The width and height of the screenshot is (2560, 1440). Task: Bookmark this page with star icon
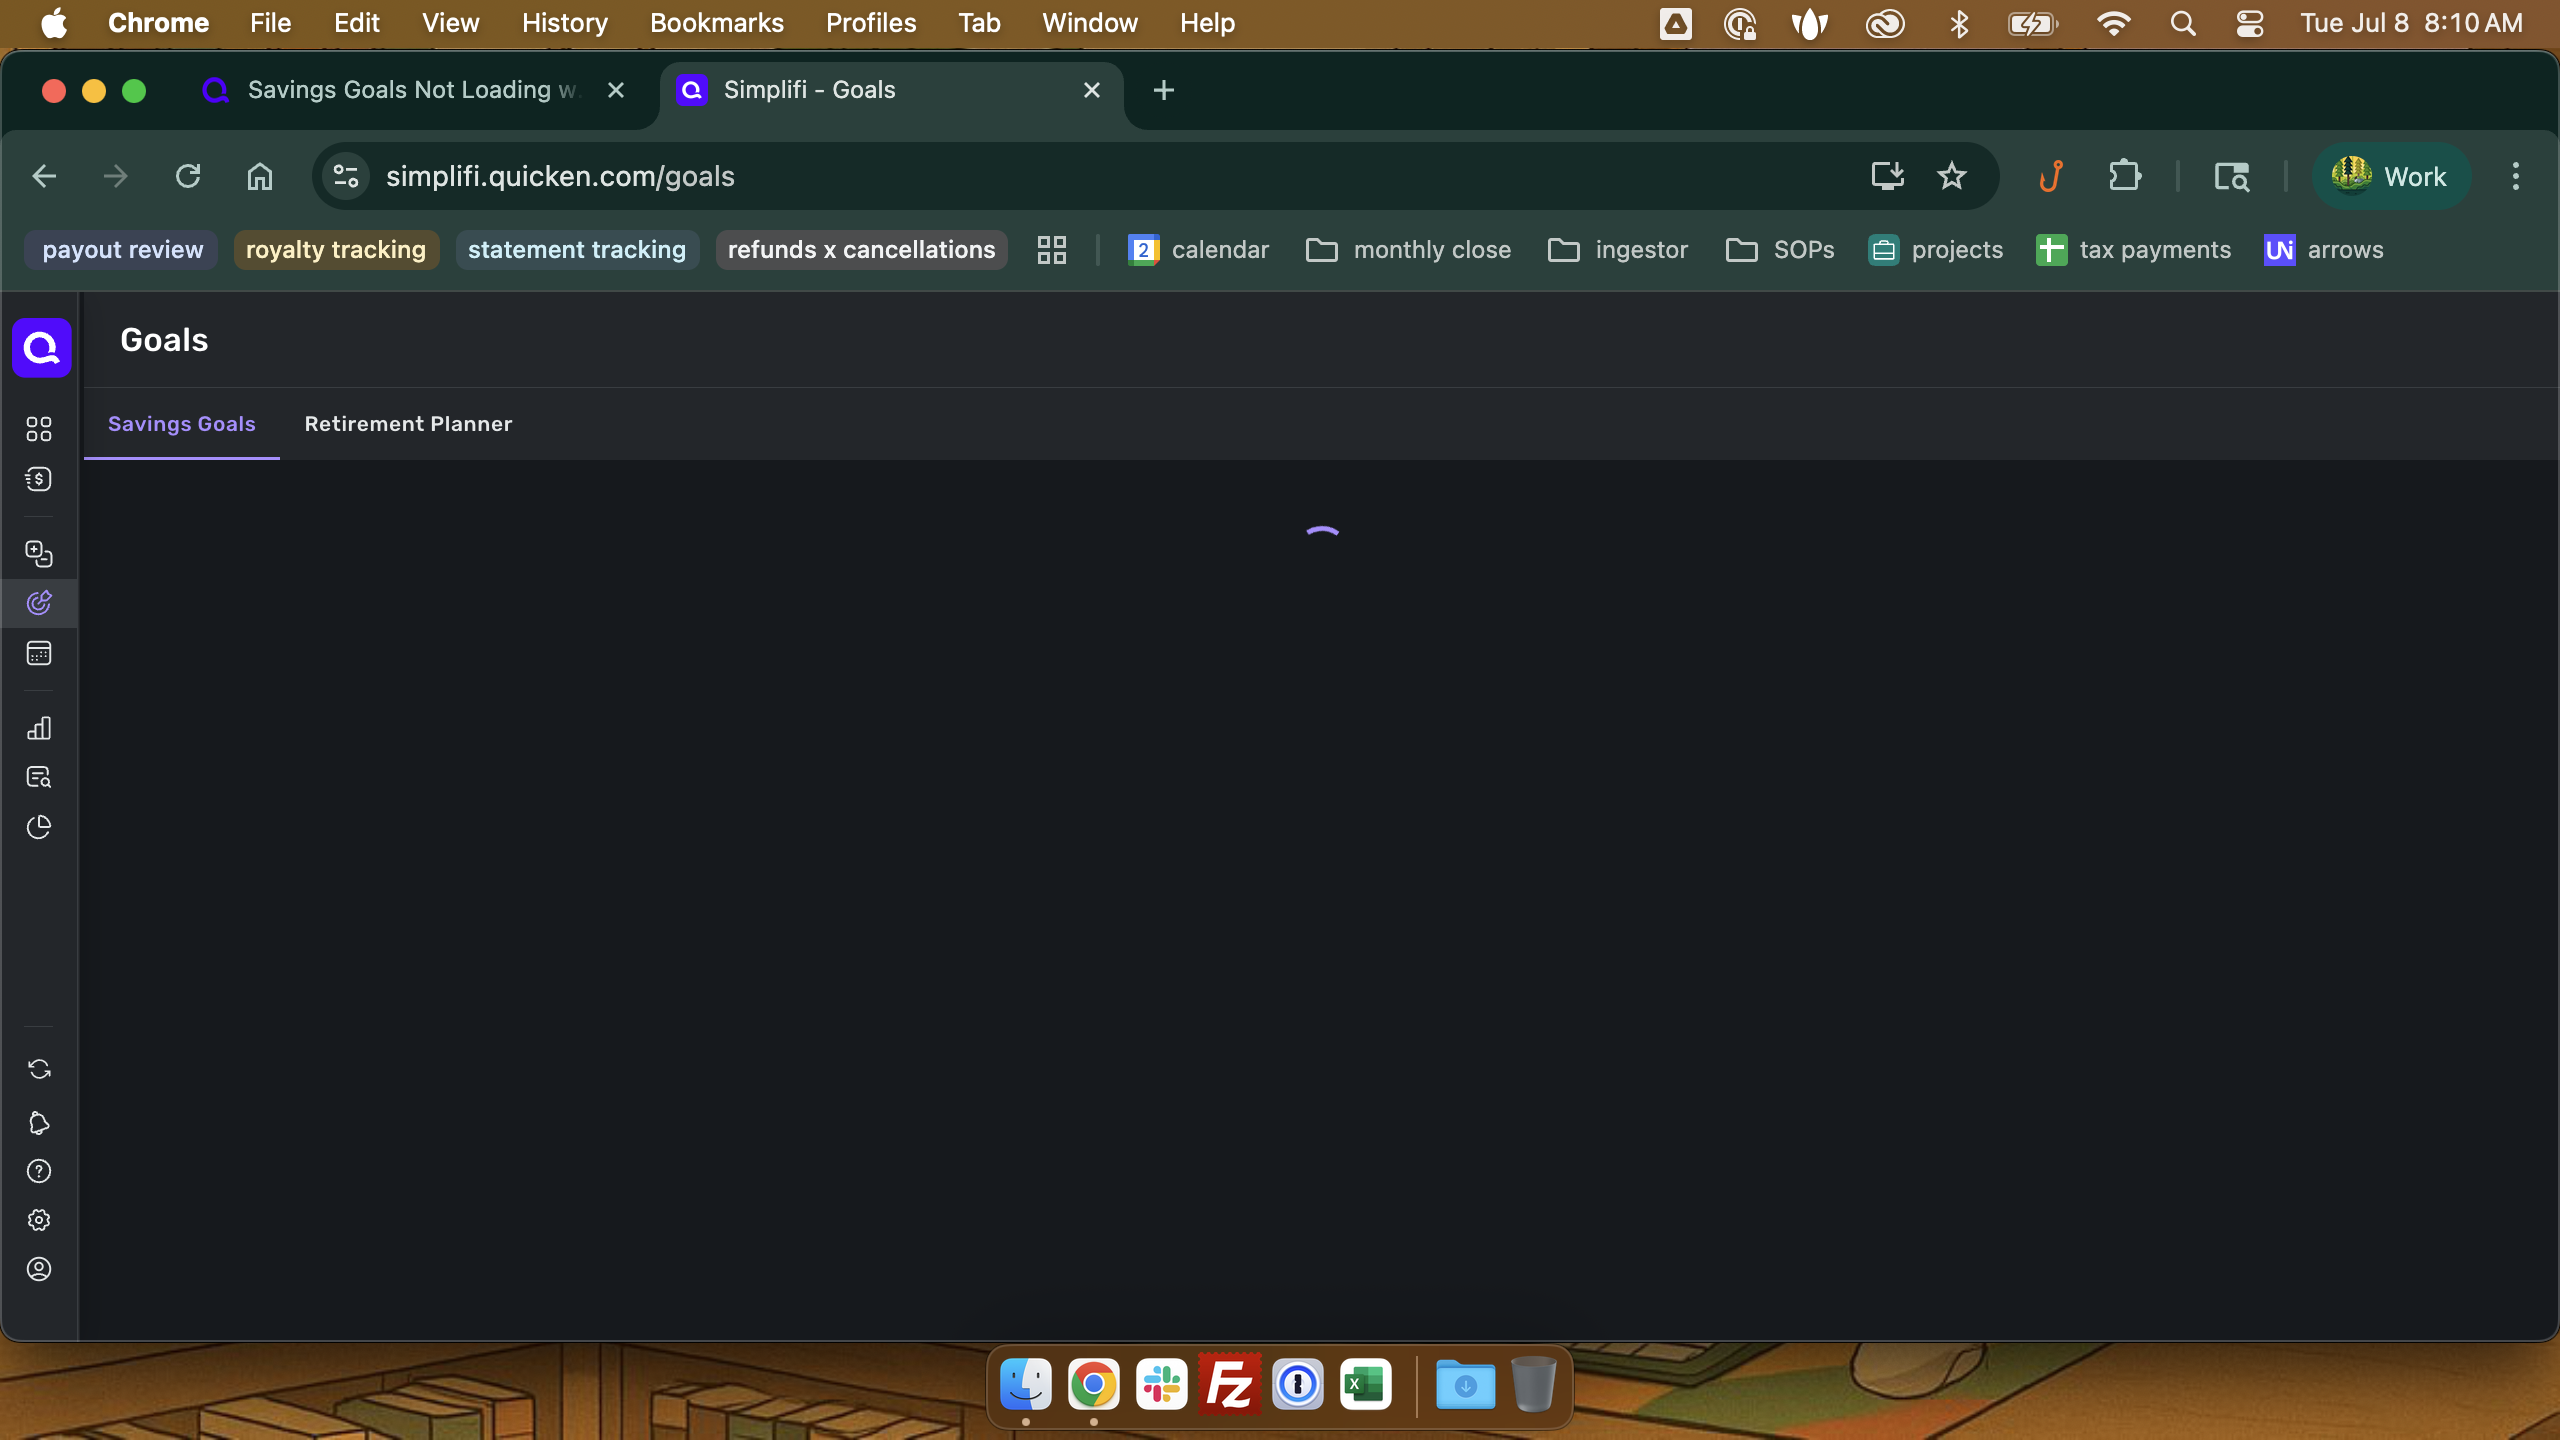tap(1951, 177)
